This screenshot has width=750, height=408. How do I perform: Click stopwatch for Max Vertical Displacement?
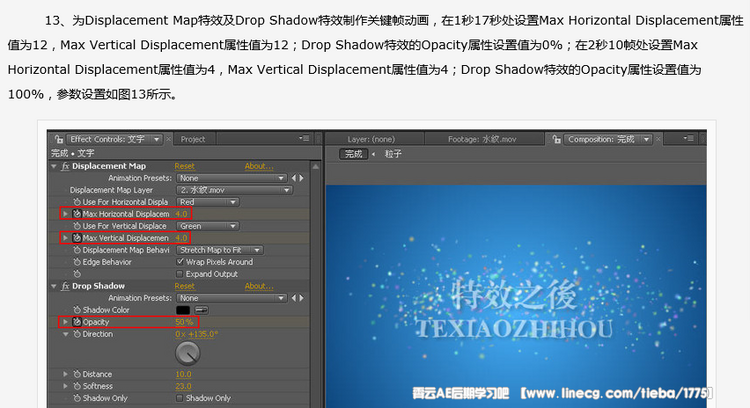77,238
